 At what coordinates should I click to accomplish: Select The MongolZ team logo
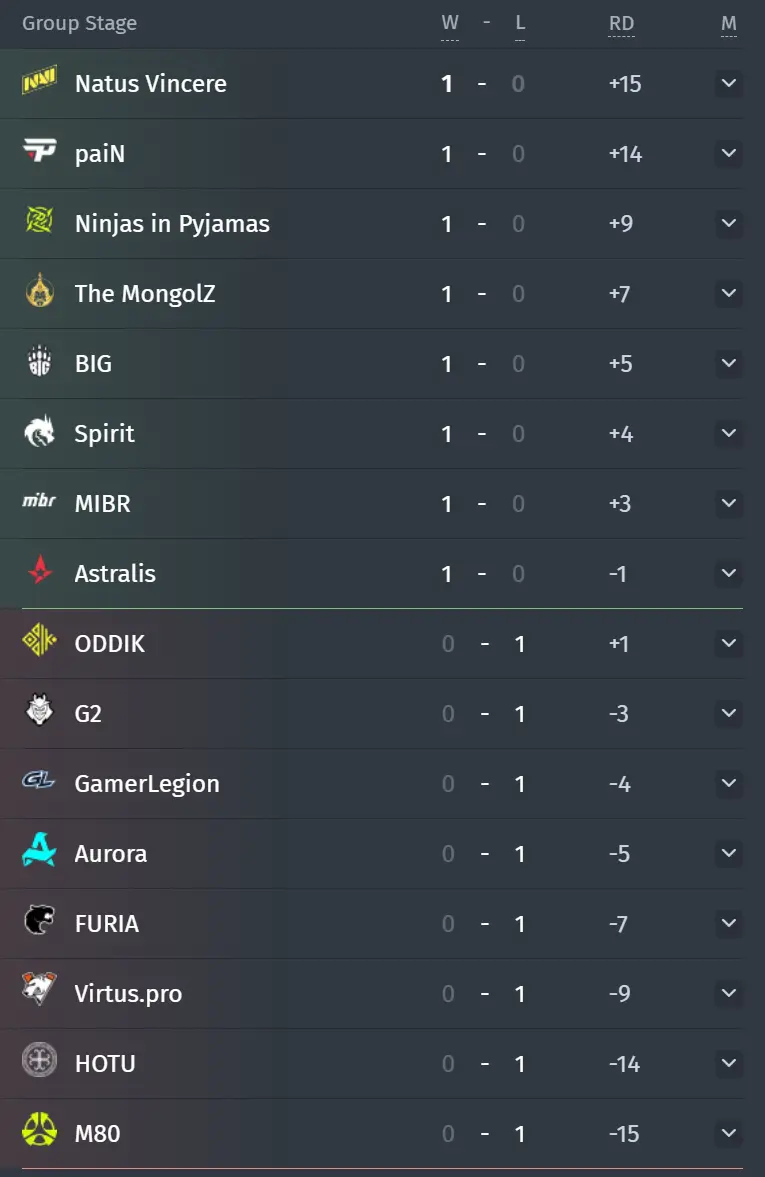tap(40, 290)
